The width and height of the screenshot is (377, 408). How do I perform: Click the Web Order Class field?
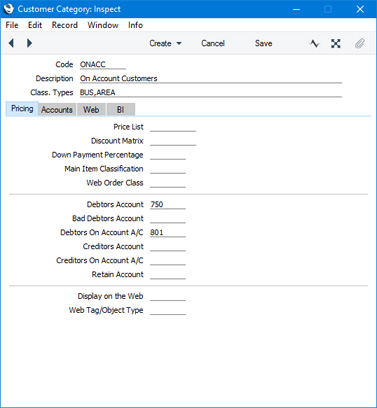point(168,183)
